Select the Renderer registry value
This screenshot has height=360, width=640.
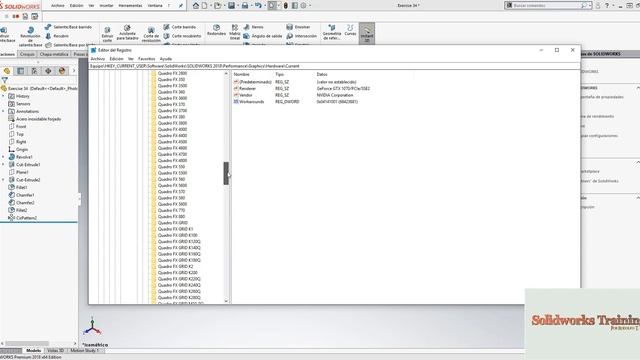tap(247, 89)
